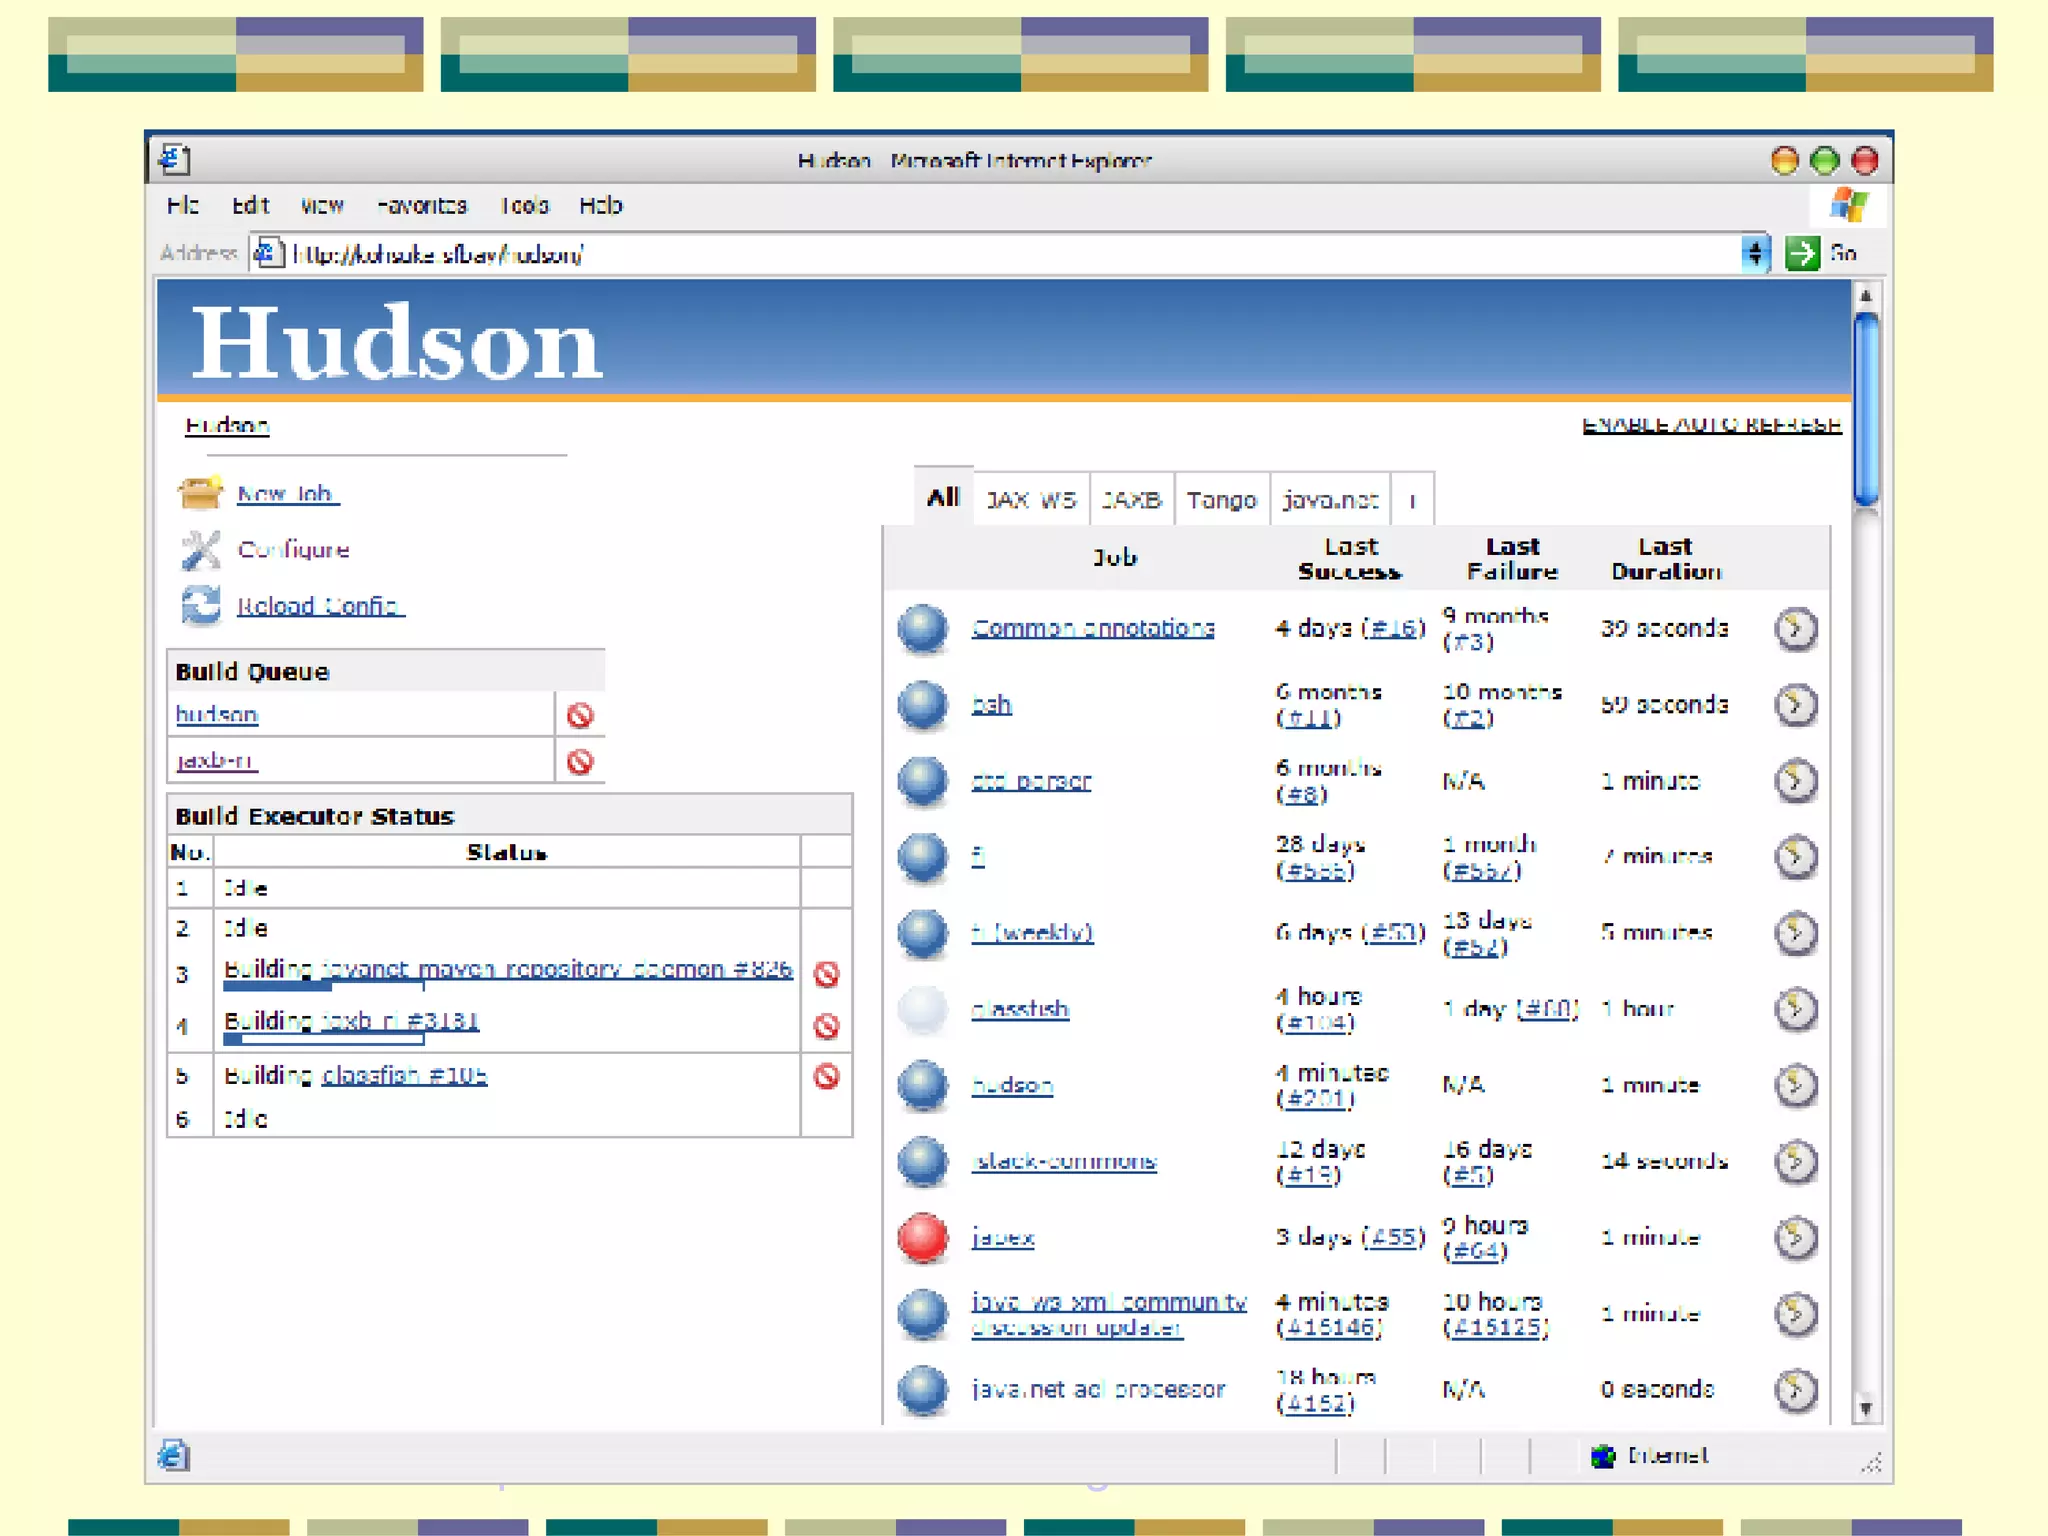
Task: Click the blue status ball for Common annotations
Action: pos(922,629)
